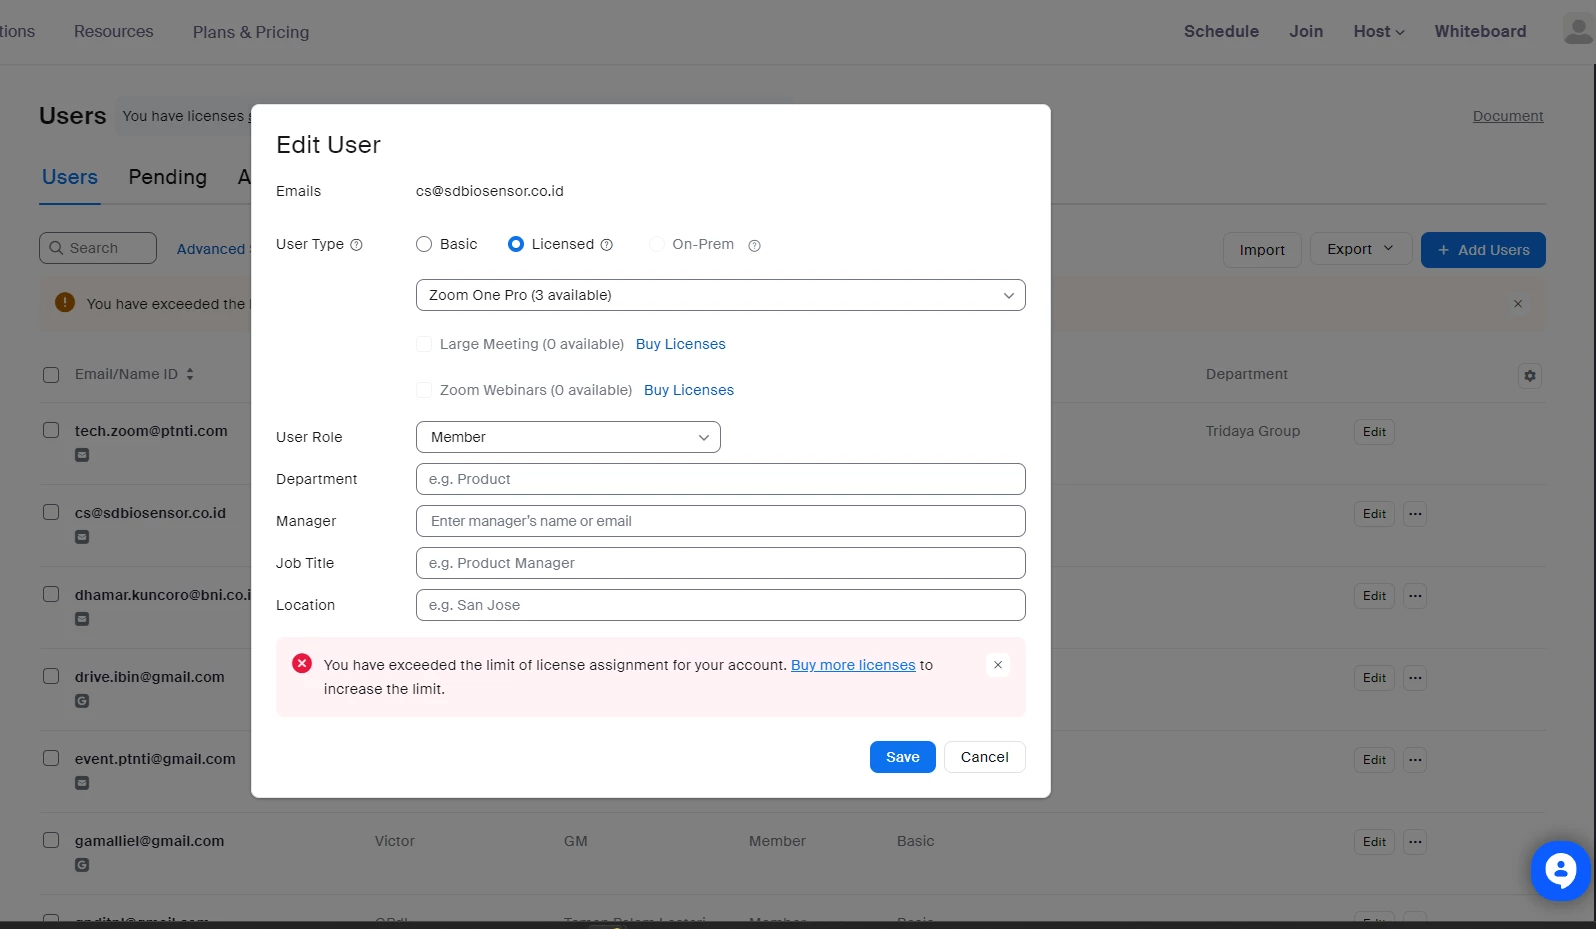Click the search magnifier icon
Viewport: 1596px width, 929px height.
pos(56,248)
